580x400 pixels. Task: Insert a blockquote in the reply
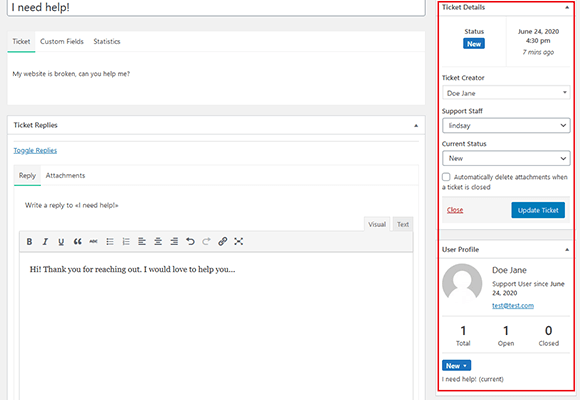(x=77, y=242)
